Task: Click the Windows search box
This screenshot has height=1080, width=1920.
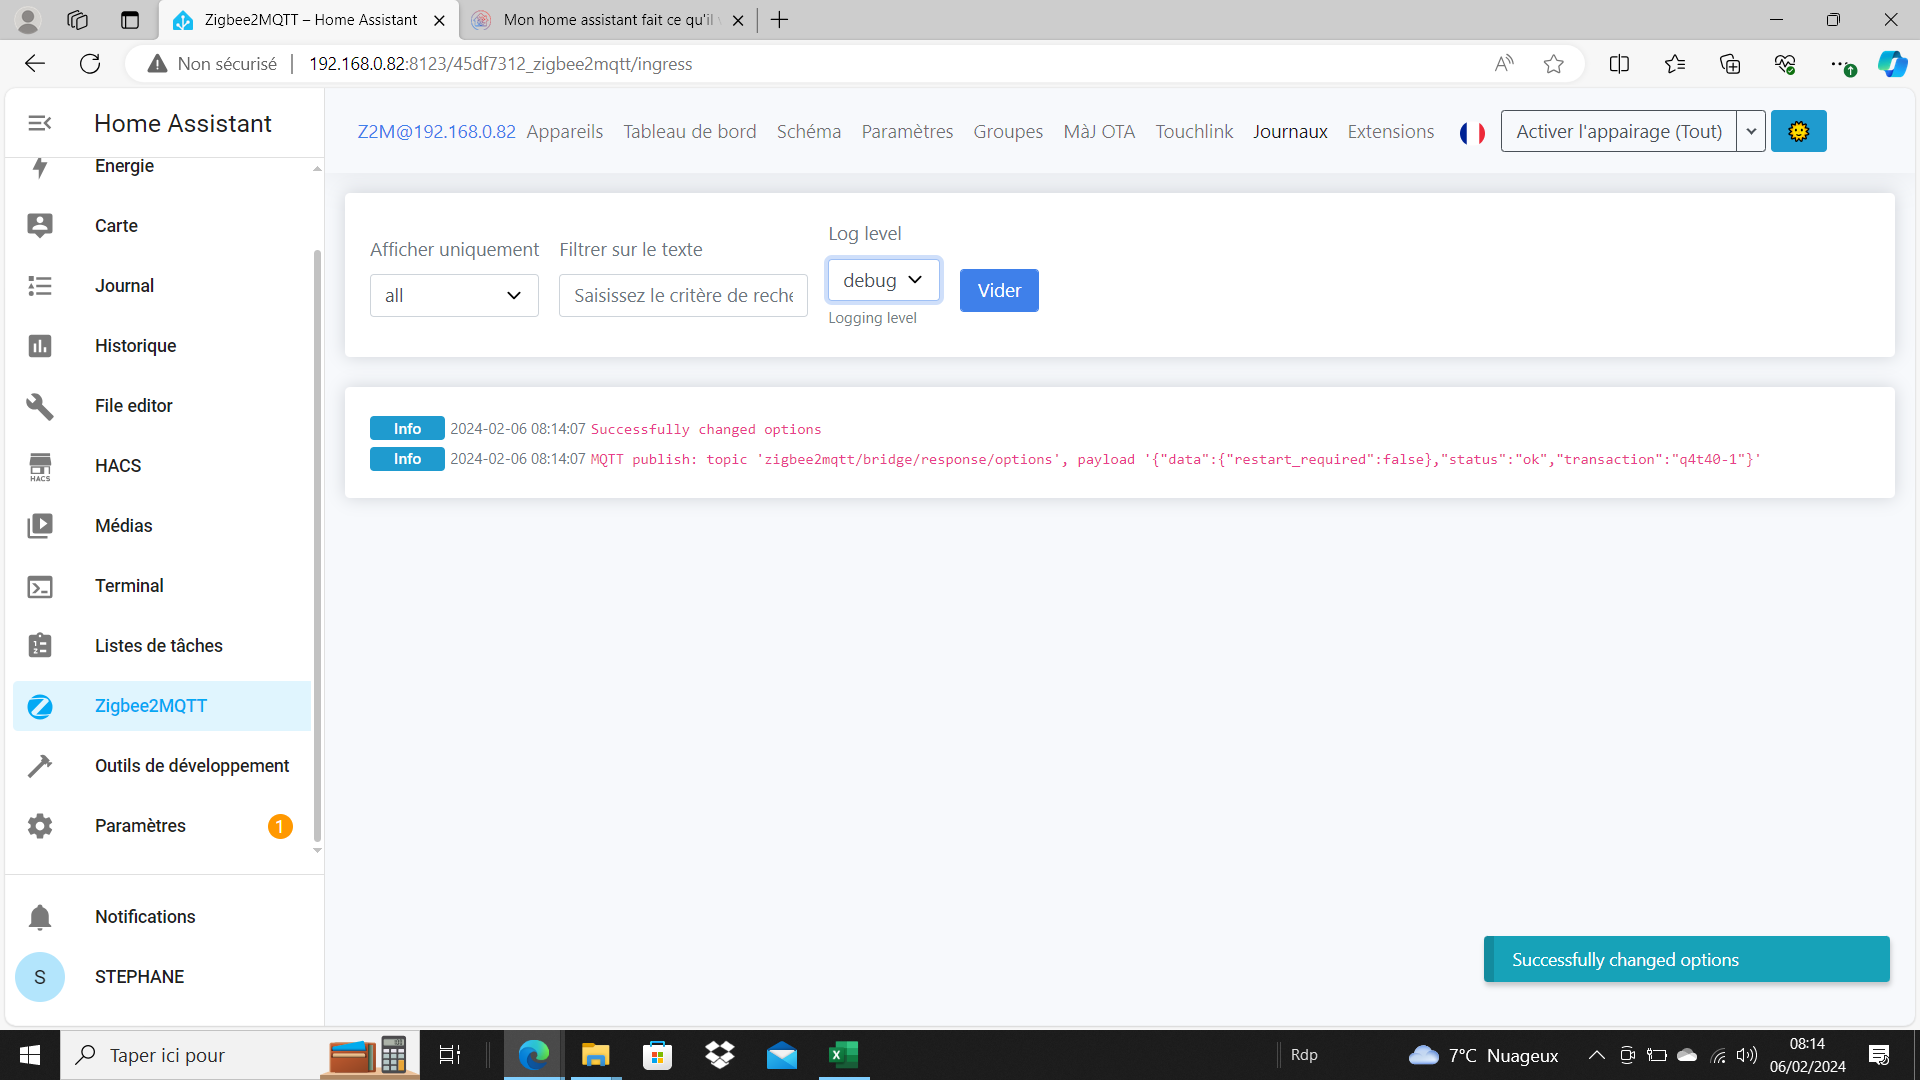Action: point(240,1055)
